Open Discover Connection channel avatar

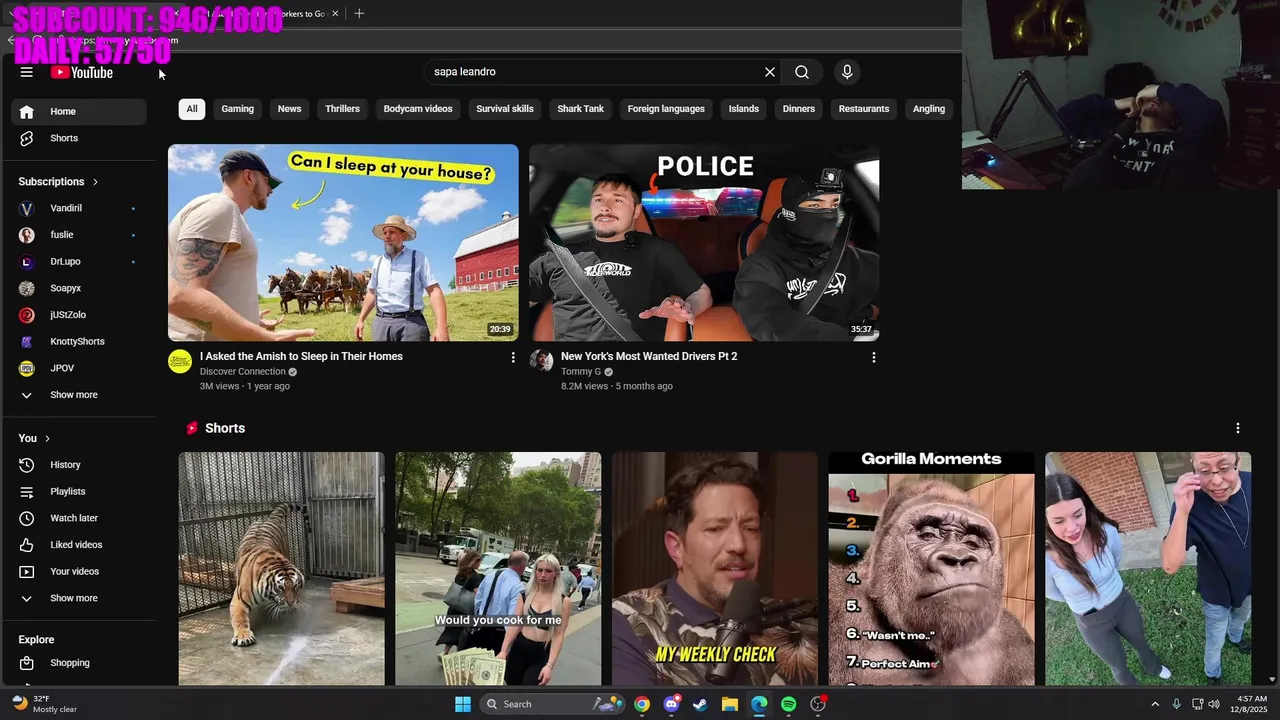180,361
